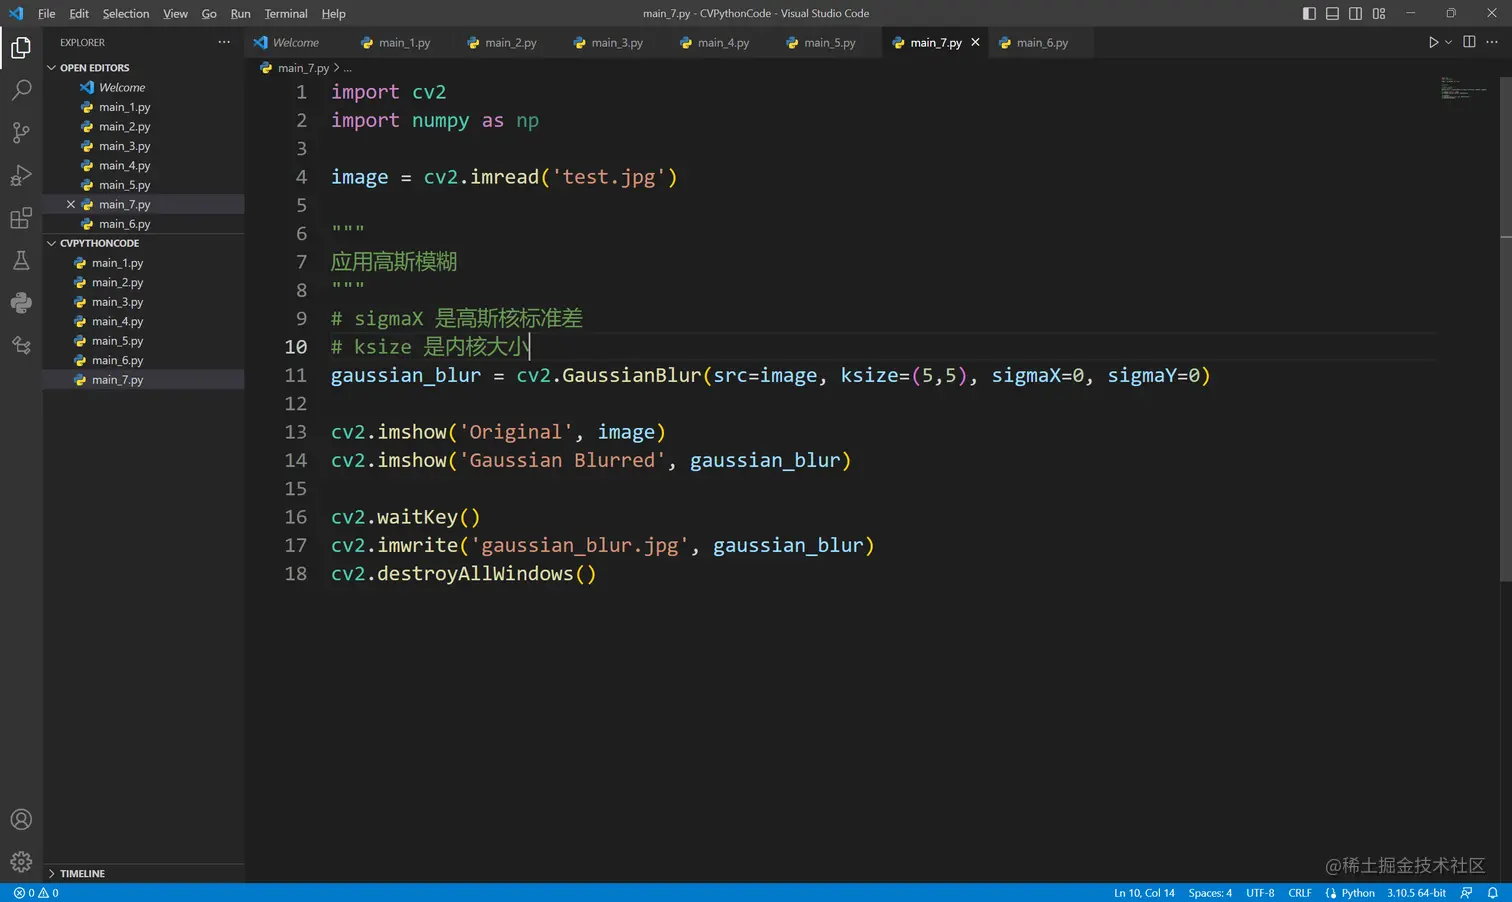Open the Manage gear menu
This screenshot has height=902, width=1512.
coord(21,862)
